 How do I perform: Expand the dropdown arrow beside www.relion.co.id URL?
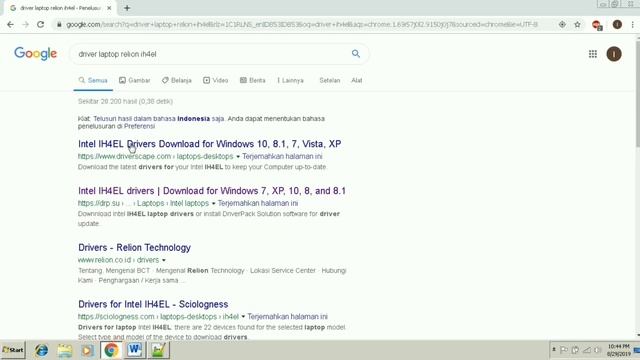click(164, 260)
